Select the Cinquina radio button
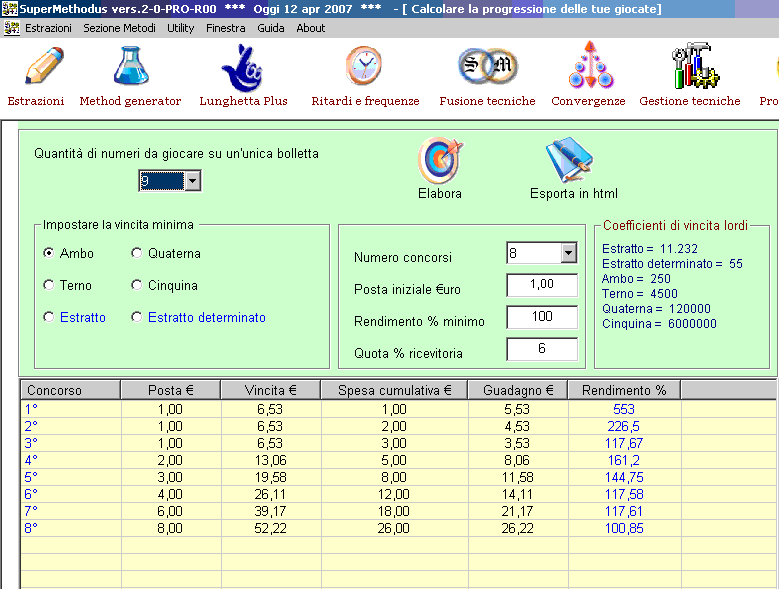779x589 pixels. point(136,285)
